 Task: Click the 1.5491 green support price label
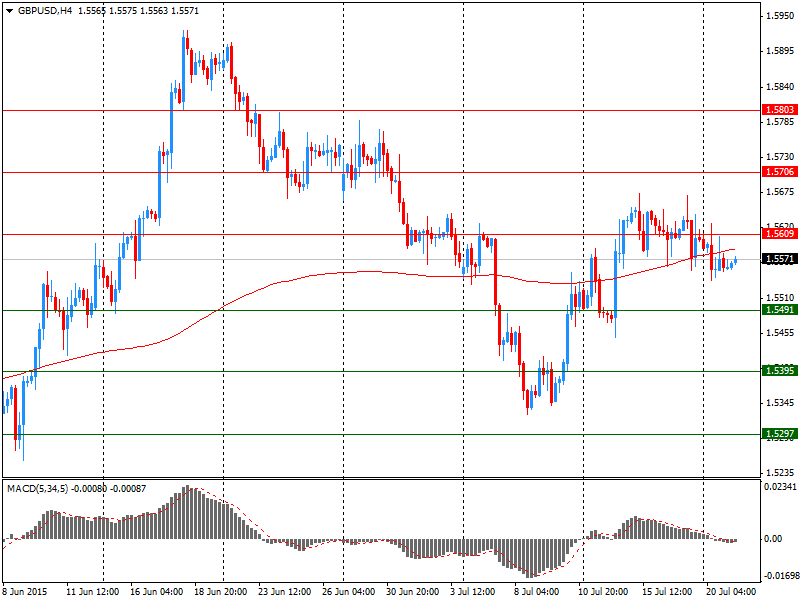pyautogui.click(x=780, y=310)
